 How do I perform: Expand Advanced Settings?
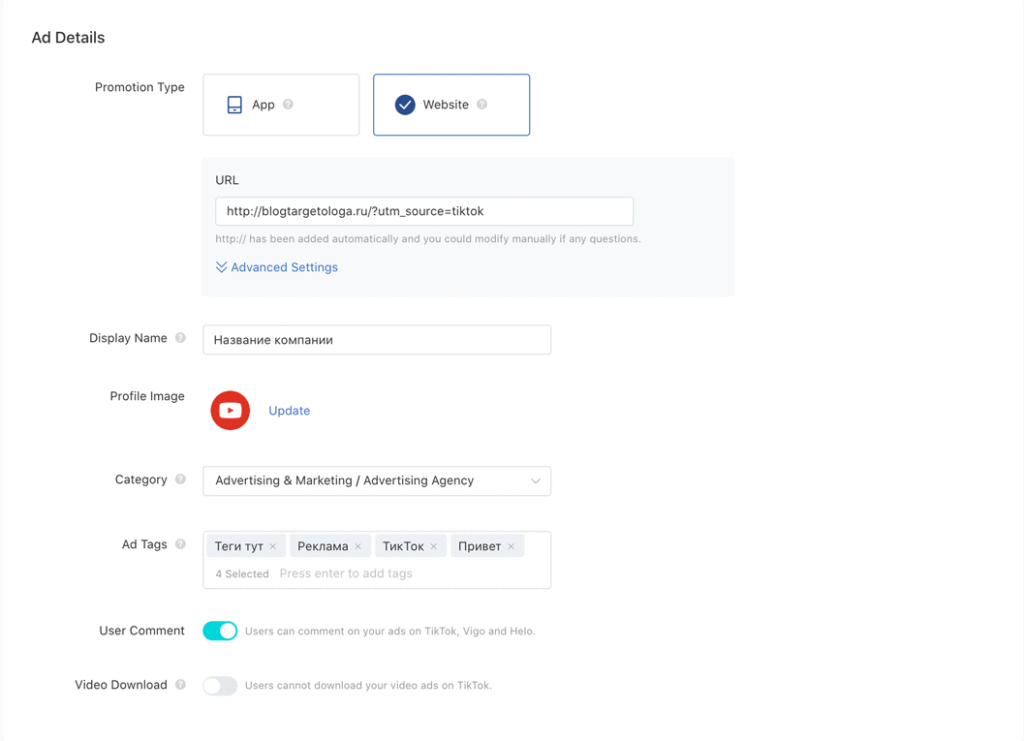[277, 268]
